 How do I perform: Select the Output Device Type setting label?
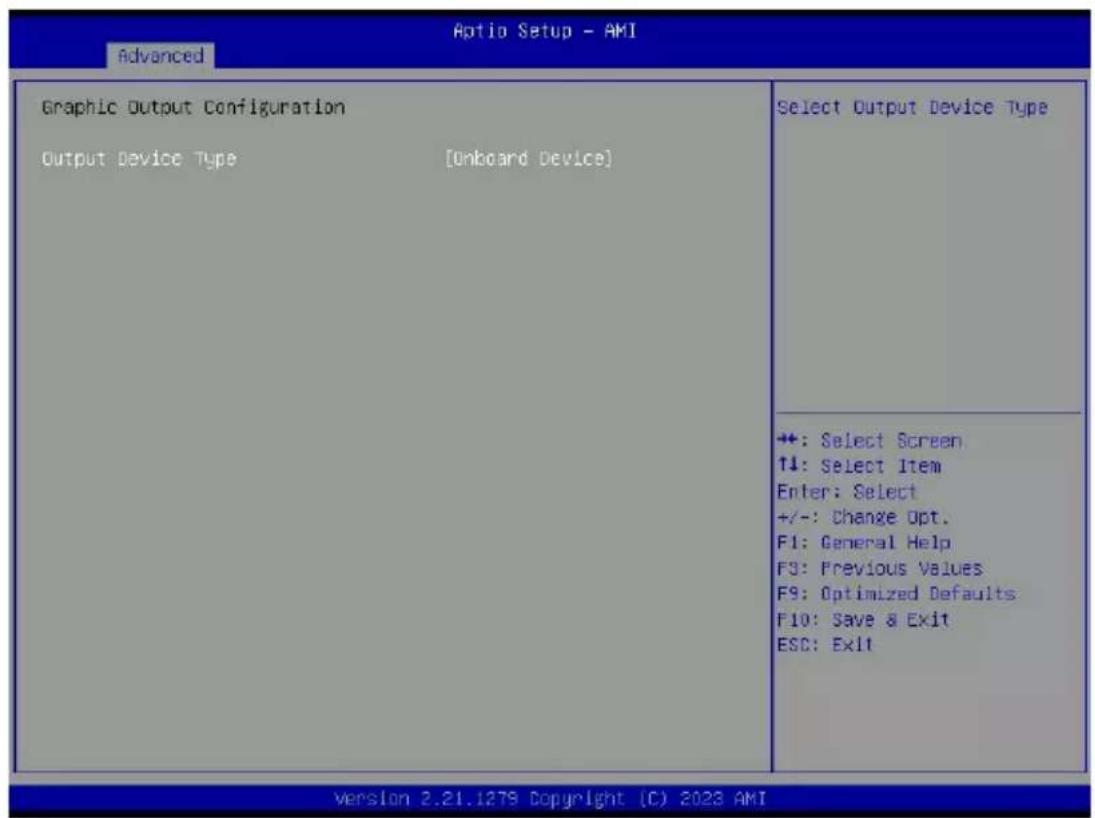coord(139,159)
